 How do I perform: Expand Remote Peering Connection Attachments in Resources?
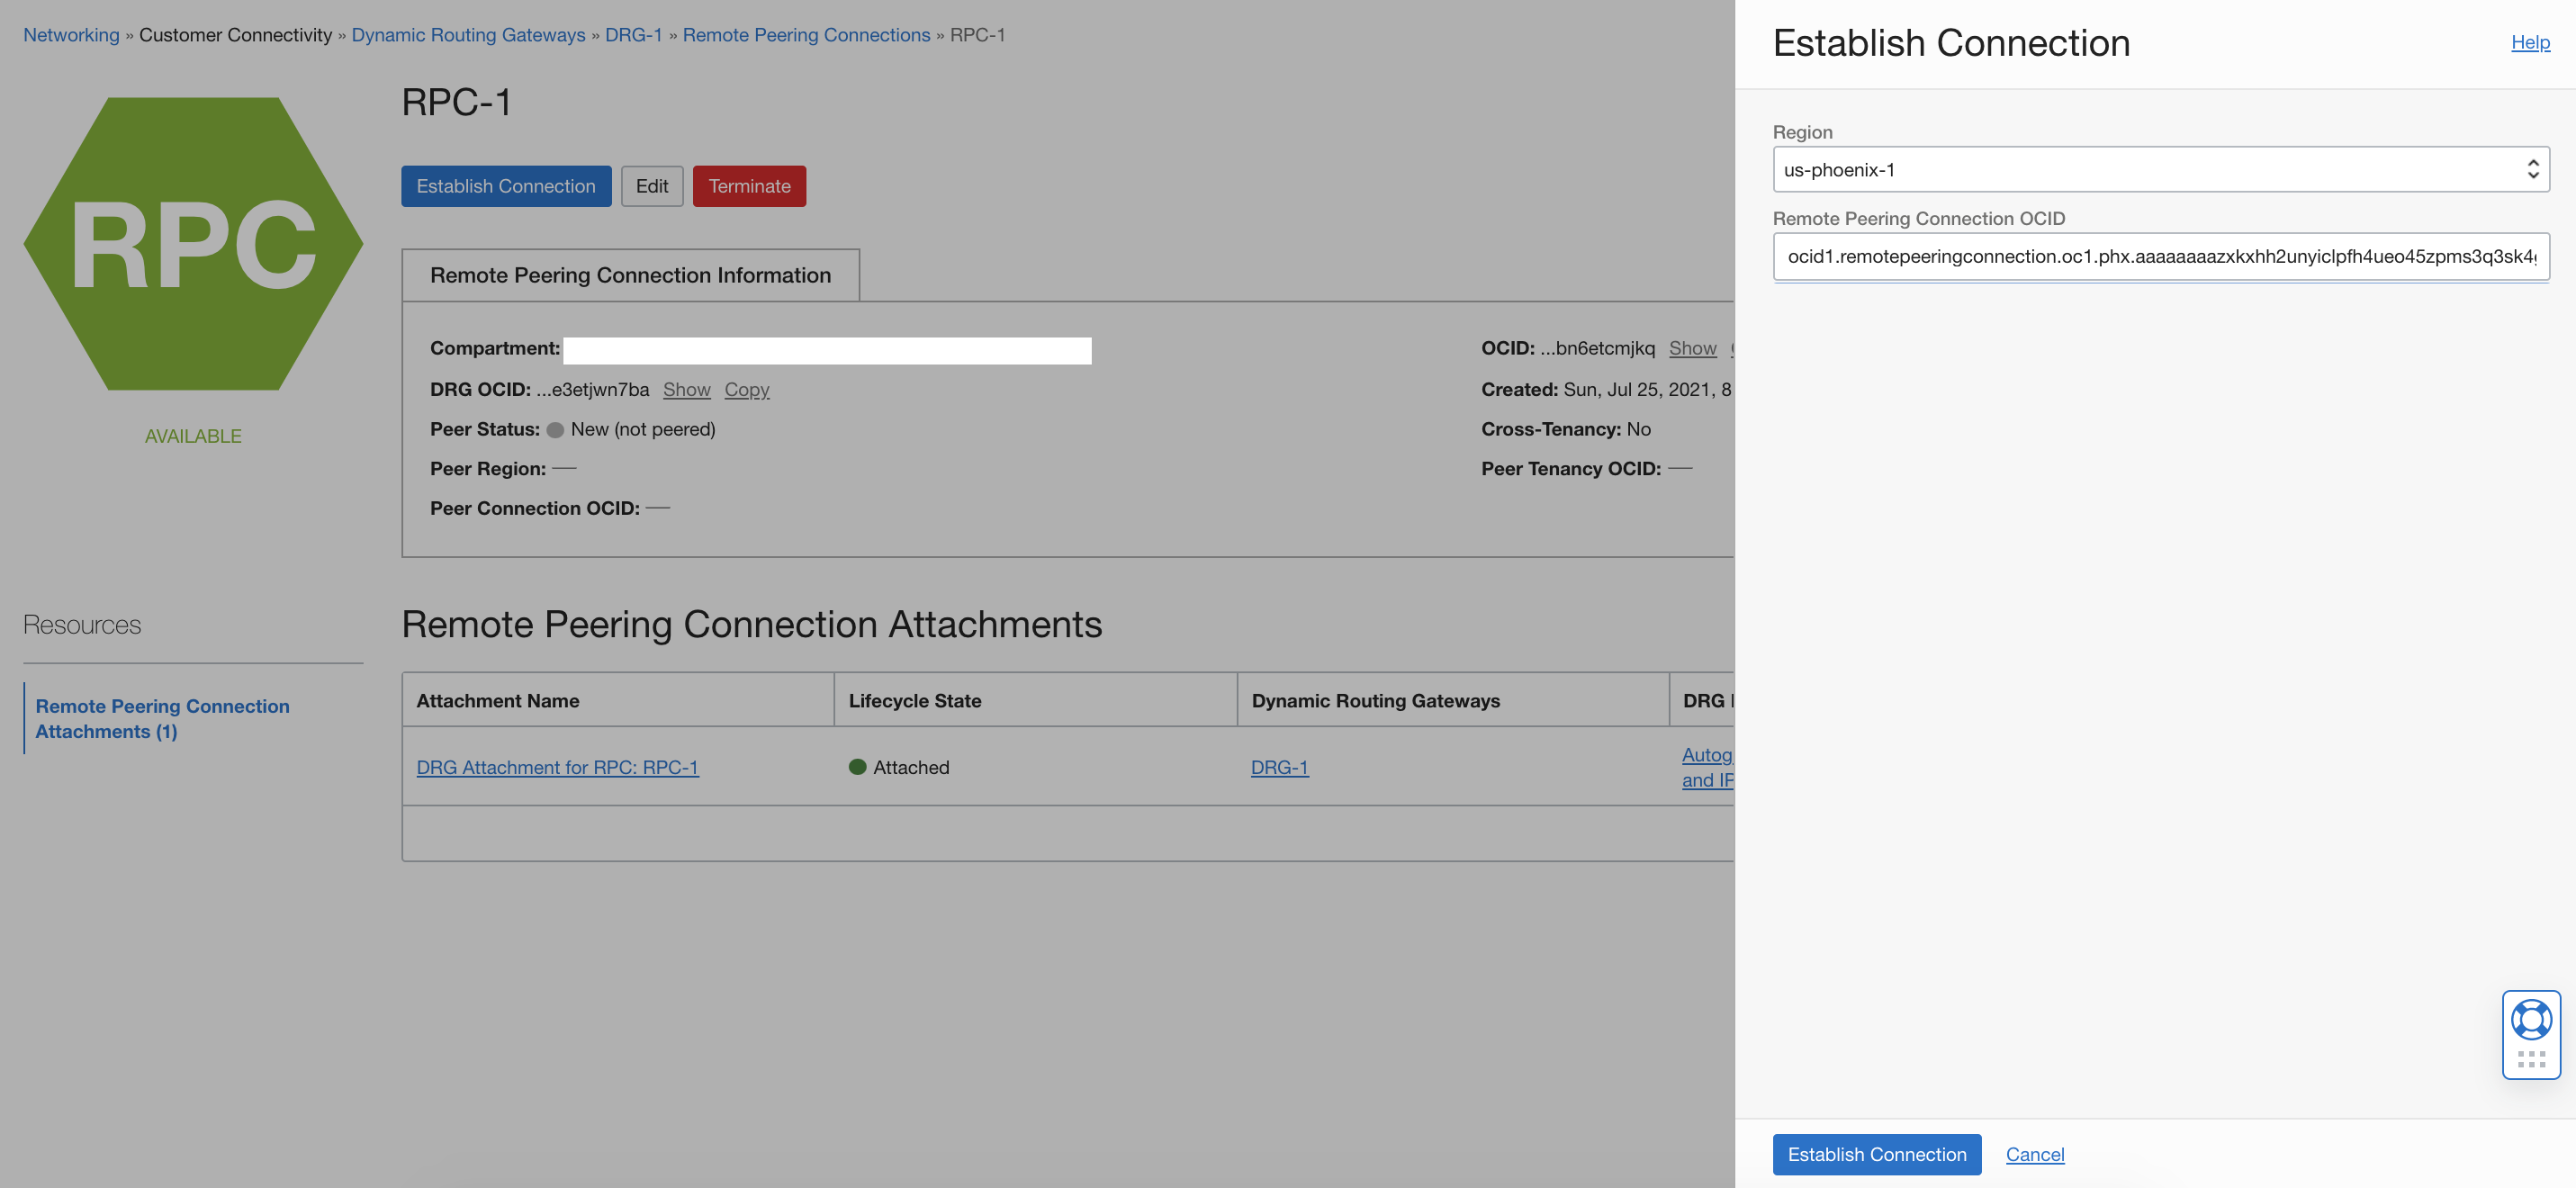163,718
